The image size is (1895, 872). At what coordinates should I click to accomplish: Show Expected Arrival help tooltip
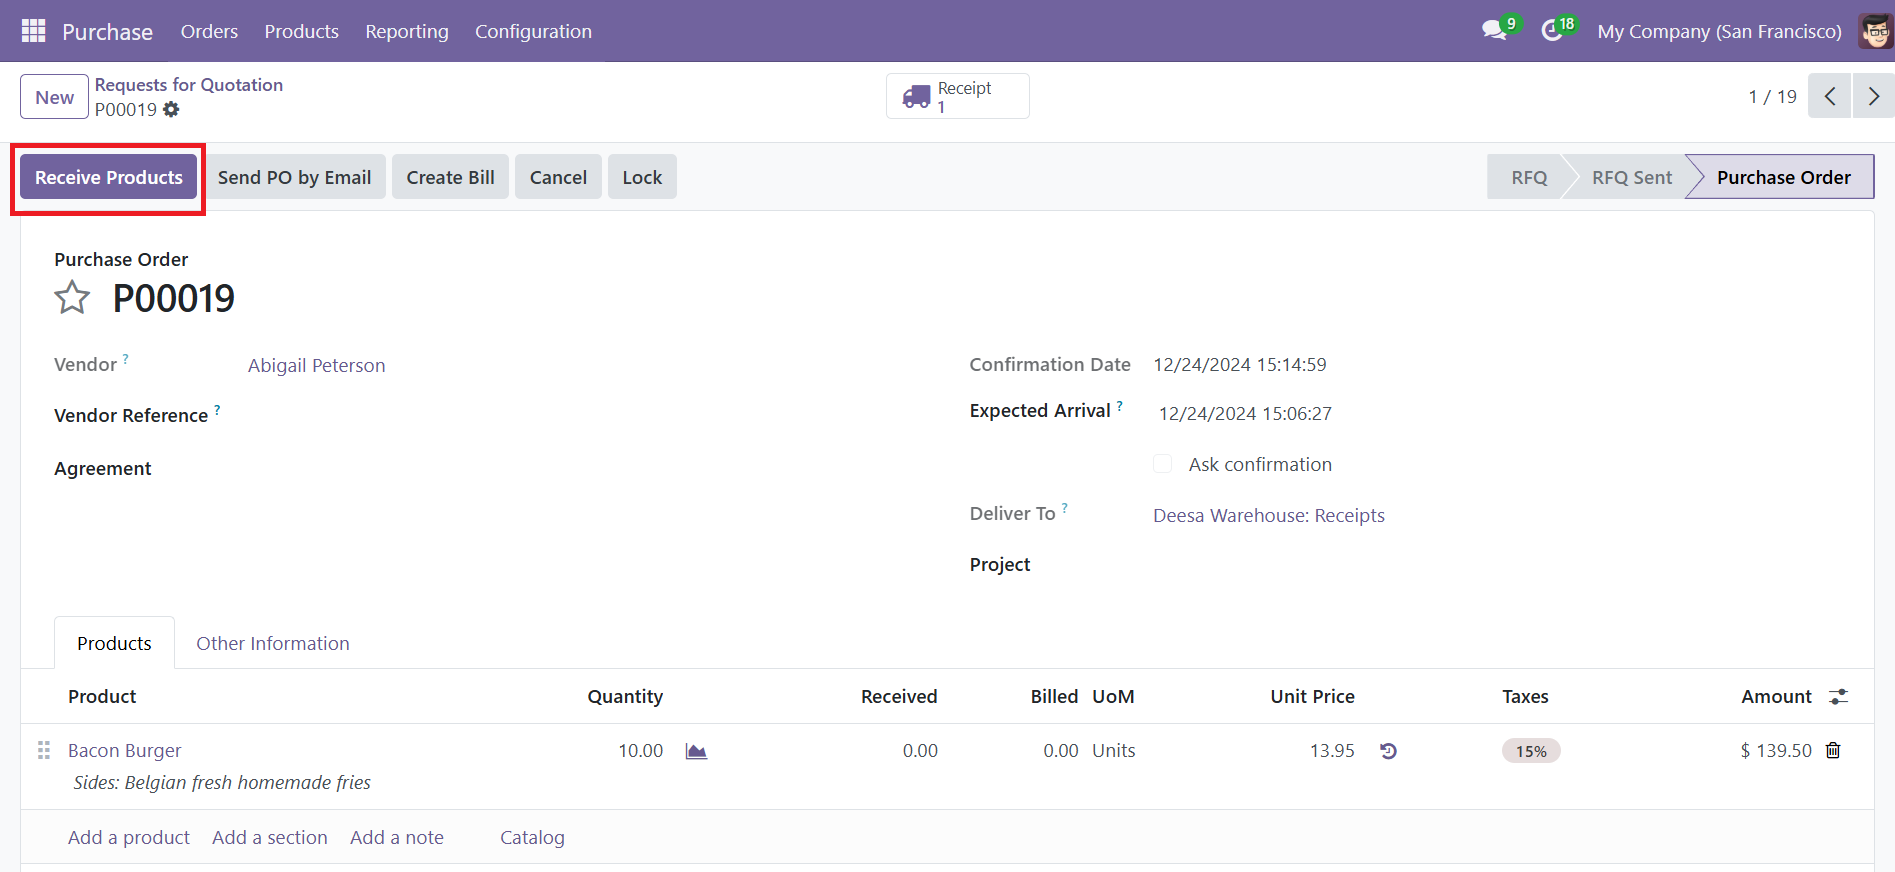(1120, 405)
